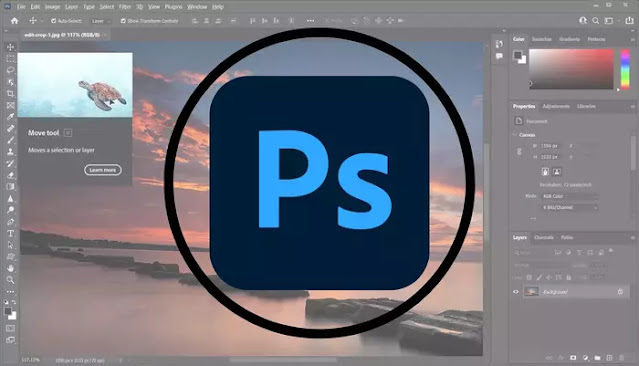Select the Blur tool

pyautogui.click(x=11, y=198)
